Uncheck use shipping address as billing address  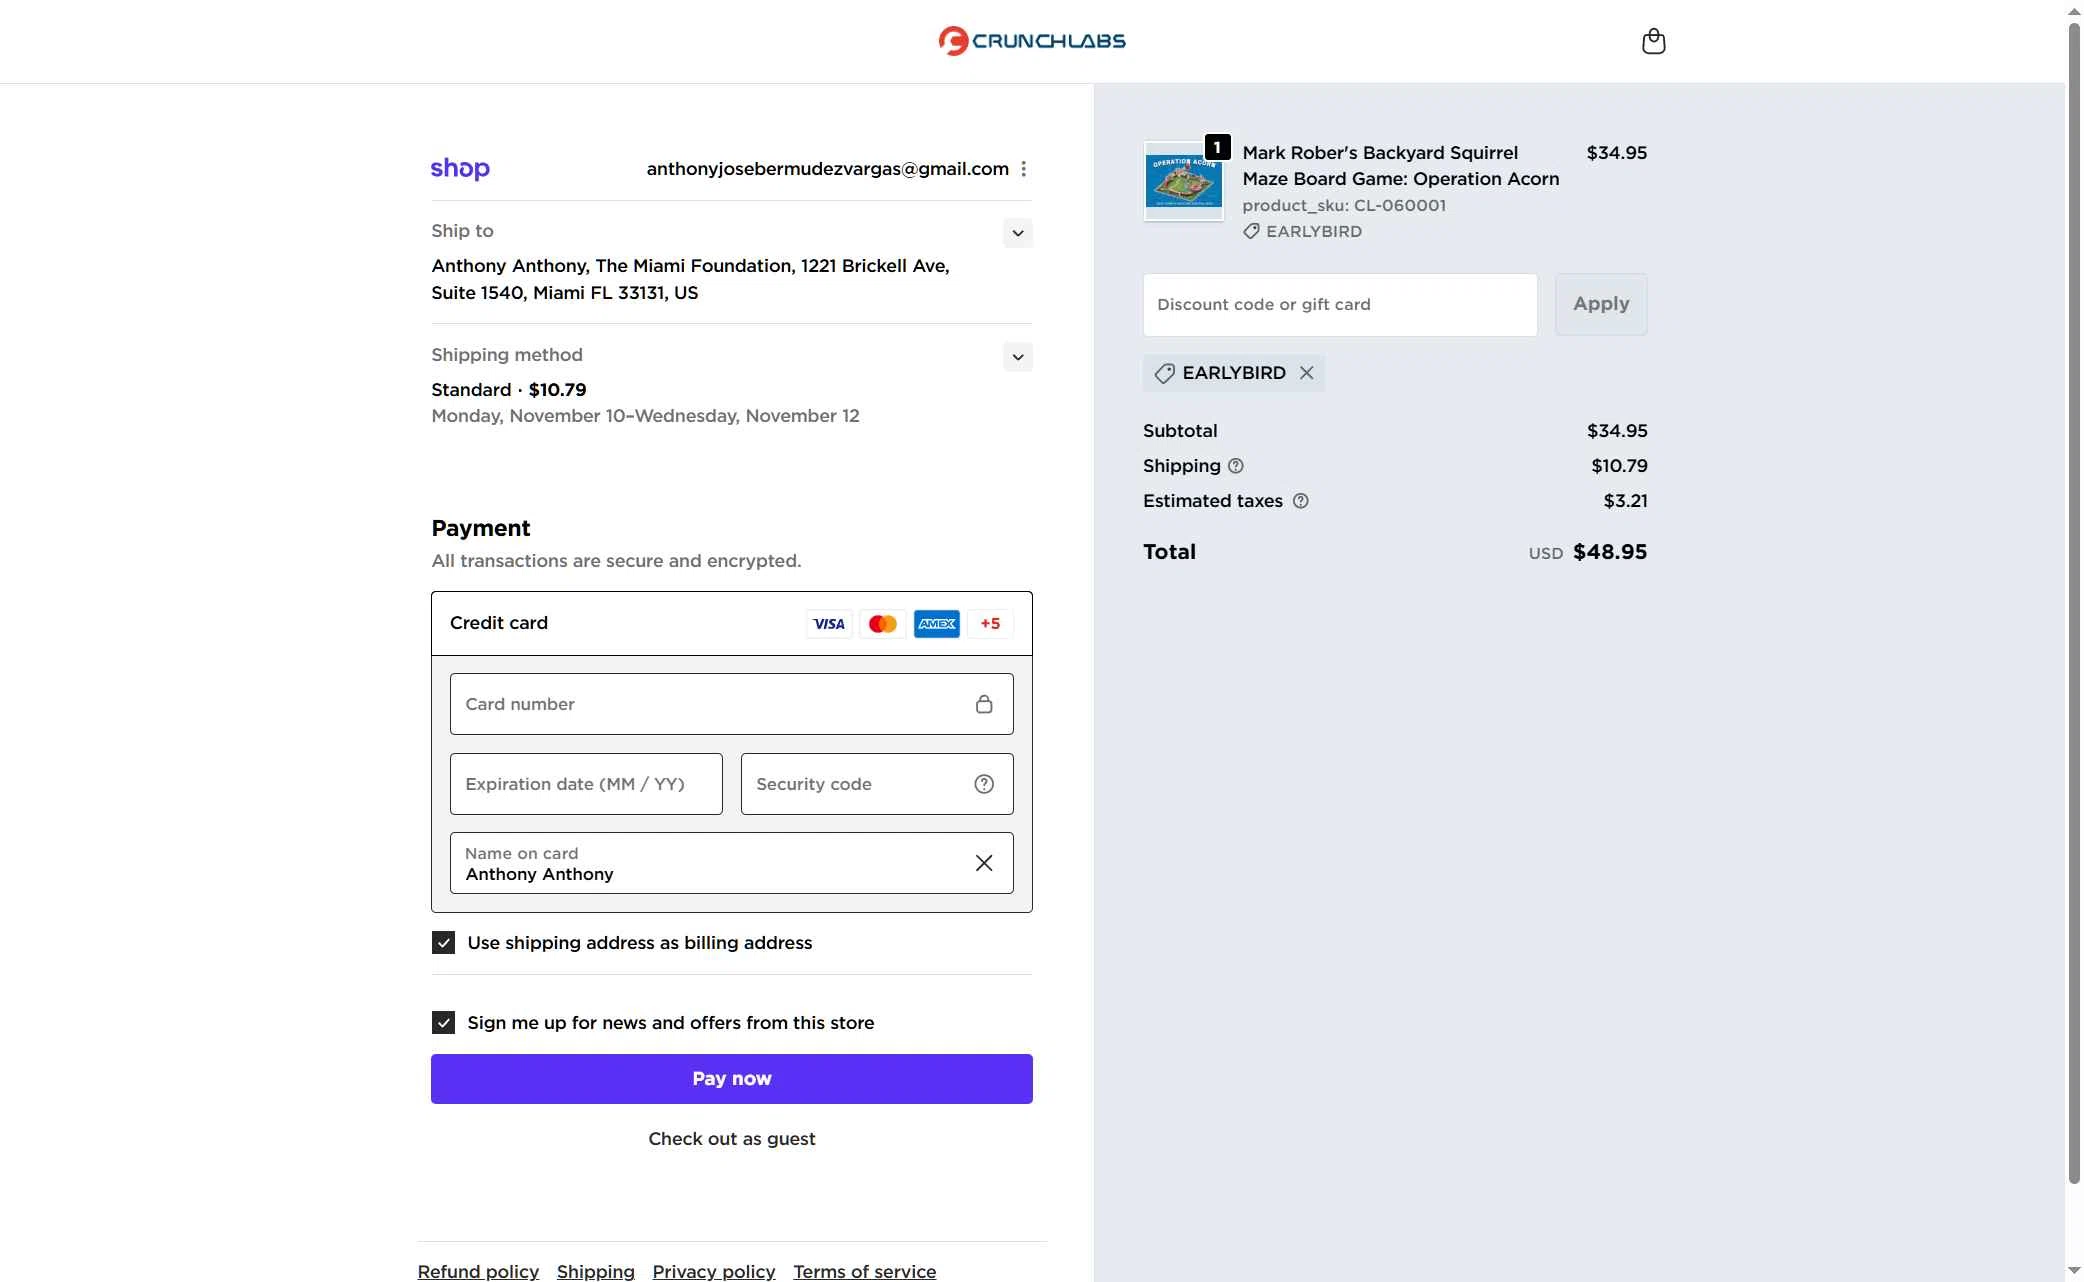coord(442,941)
